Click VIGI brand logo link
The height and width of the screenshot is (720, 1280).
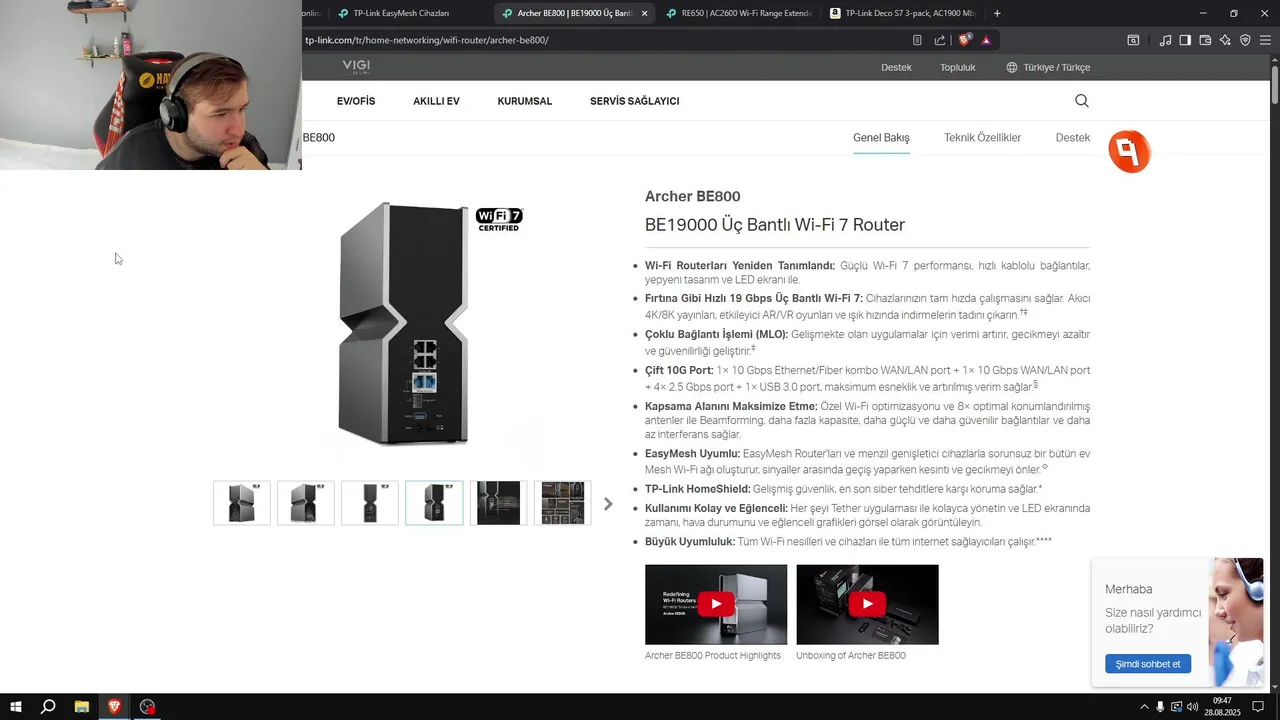[356, 67]
